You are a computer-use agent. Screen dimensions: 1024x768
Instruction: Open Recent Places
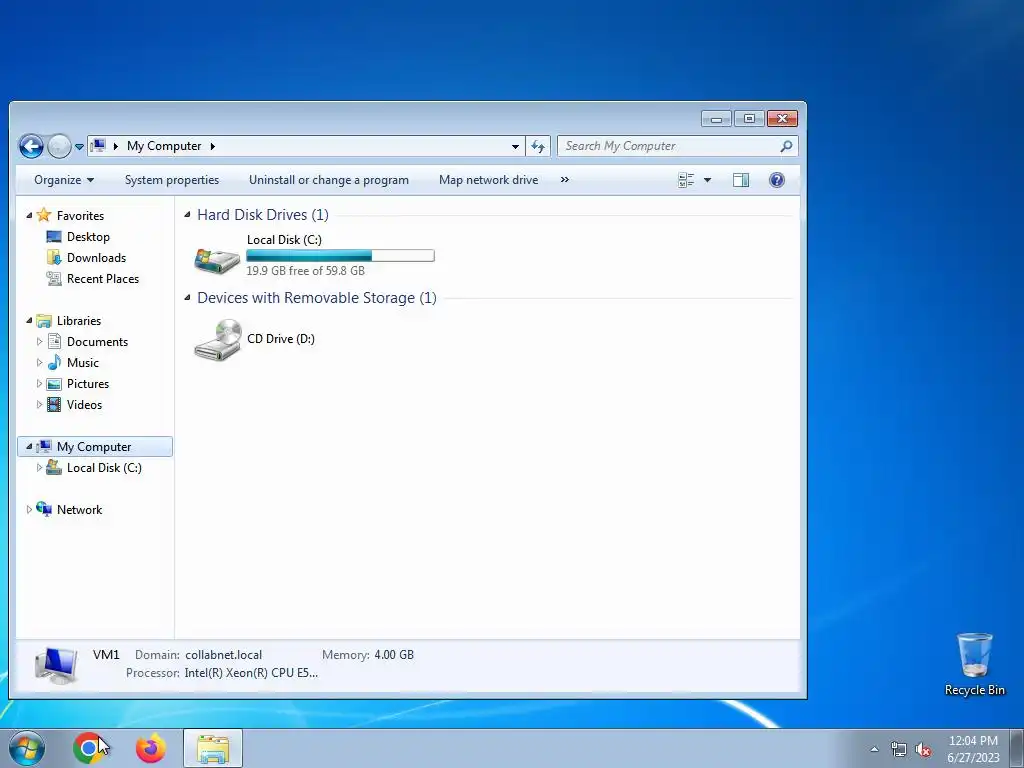pyautogui.click(x=103, y=278)
